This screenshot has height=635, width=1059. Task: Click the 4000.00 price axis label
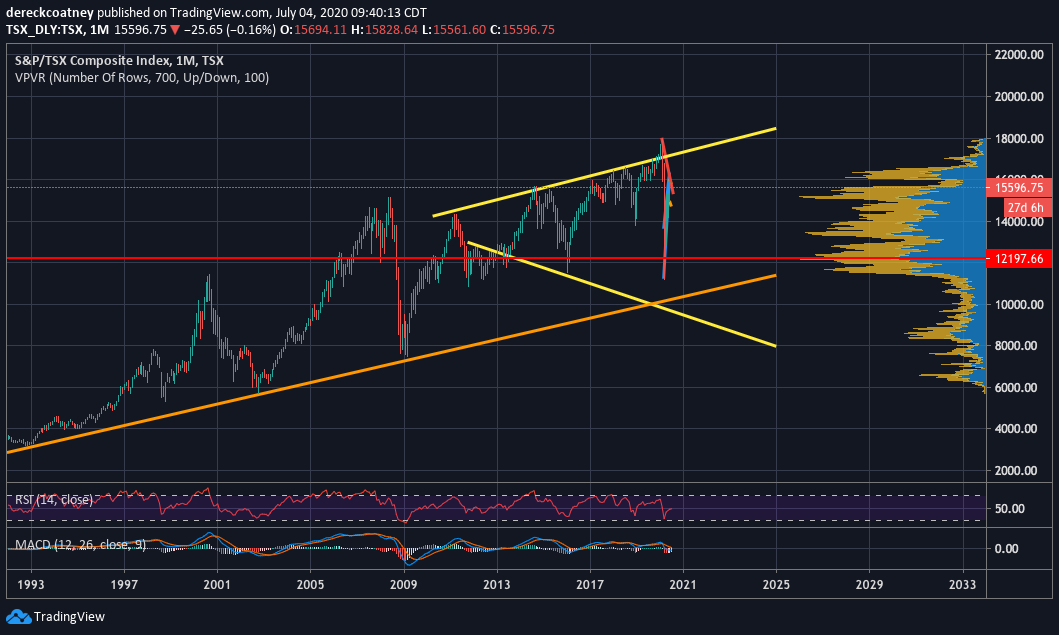tap(1016, 429)
